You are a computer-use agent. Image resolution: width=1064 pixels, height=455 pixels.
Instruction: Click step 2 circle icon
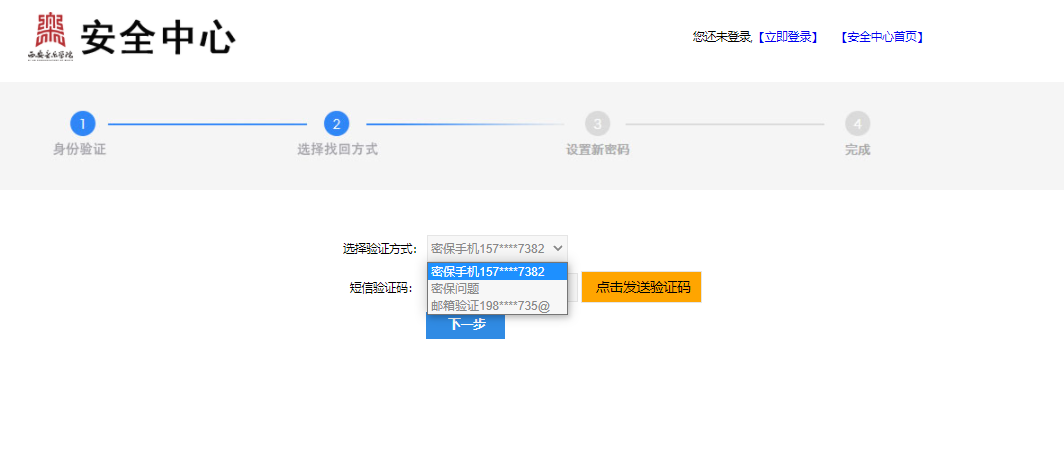337,124
